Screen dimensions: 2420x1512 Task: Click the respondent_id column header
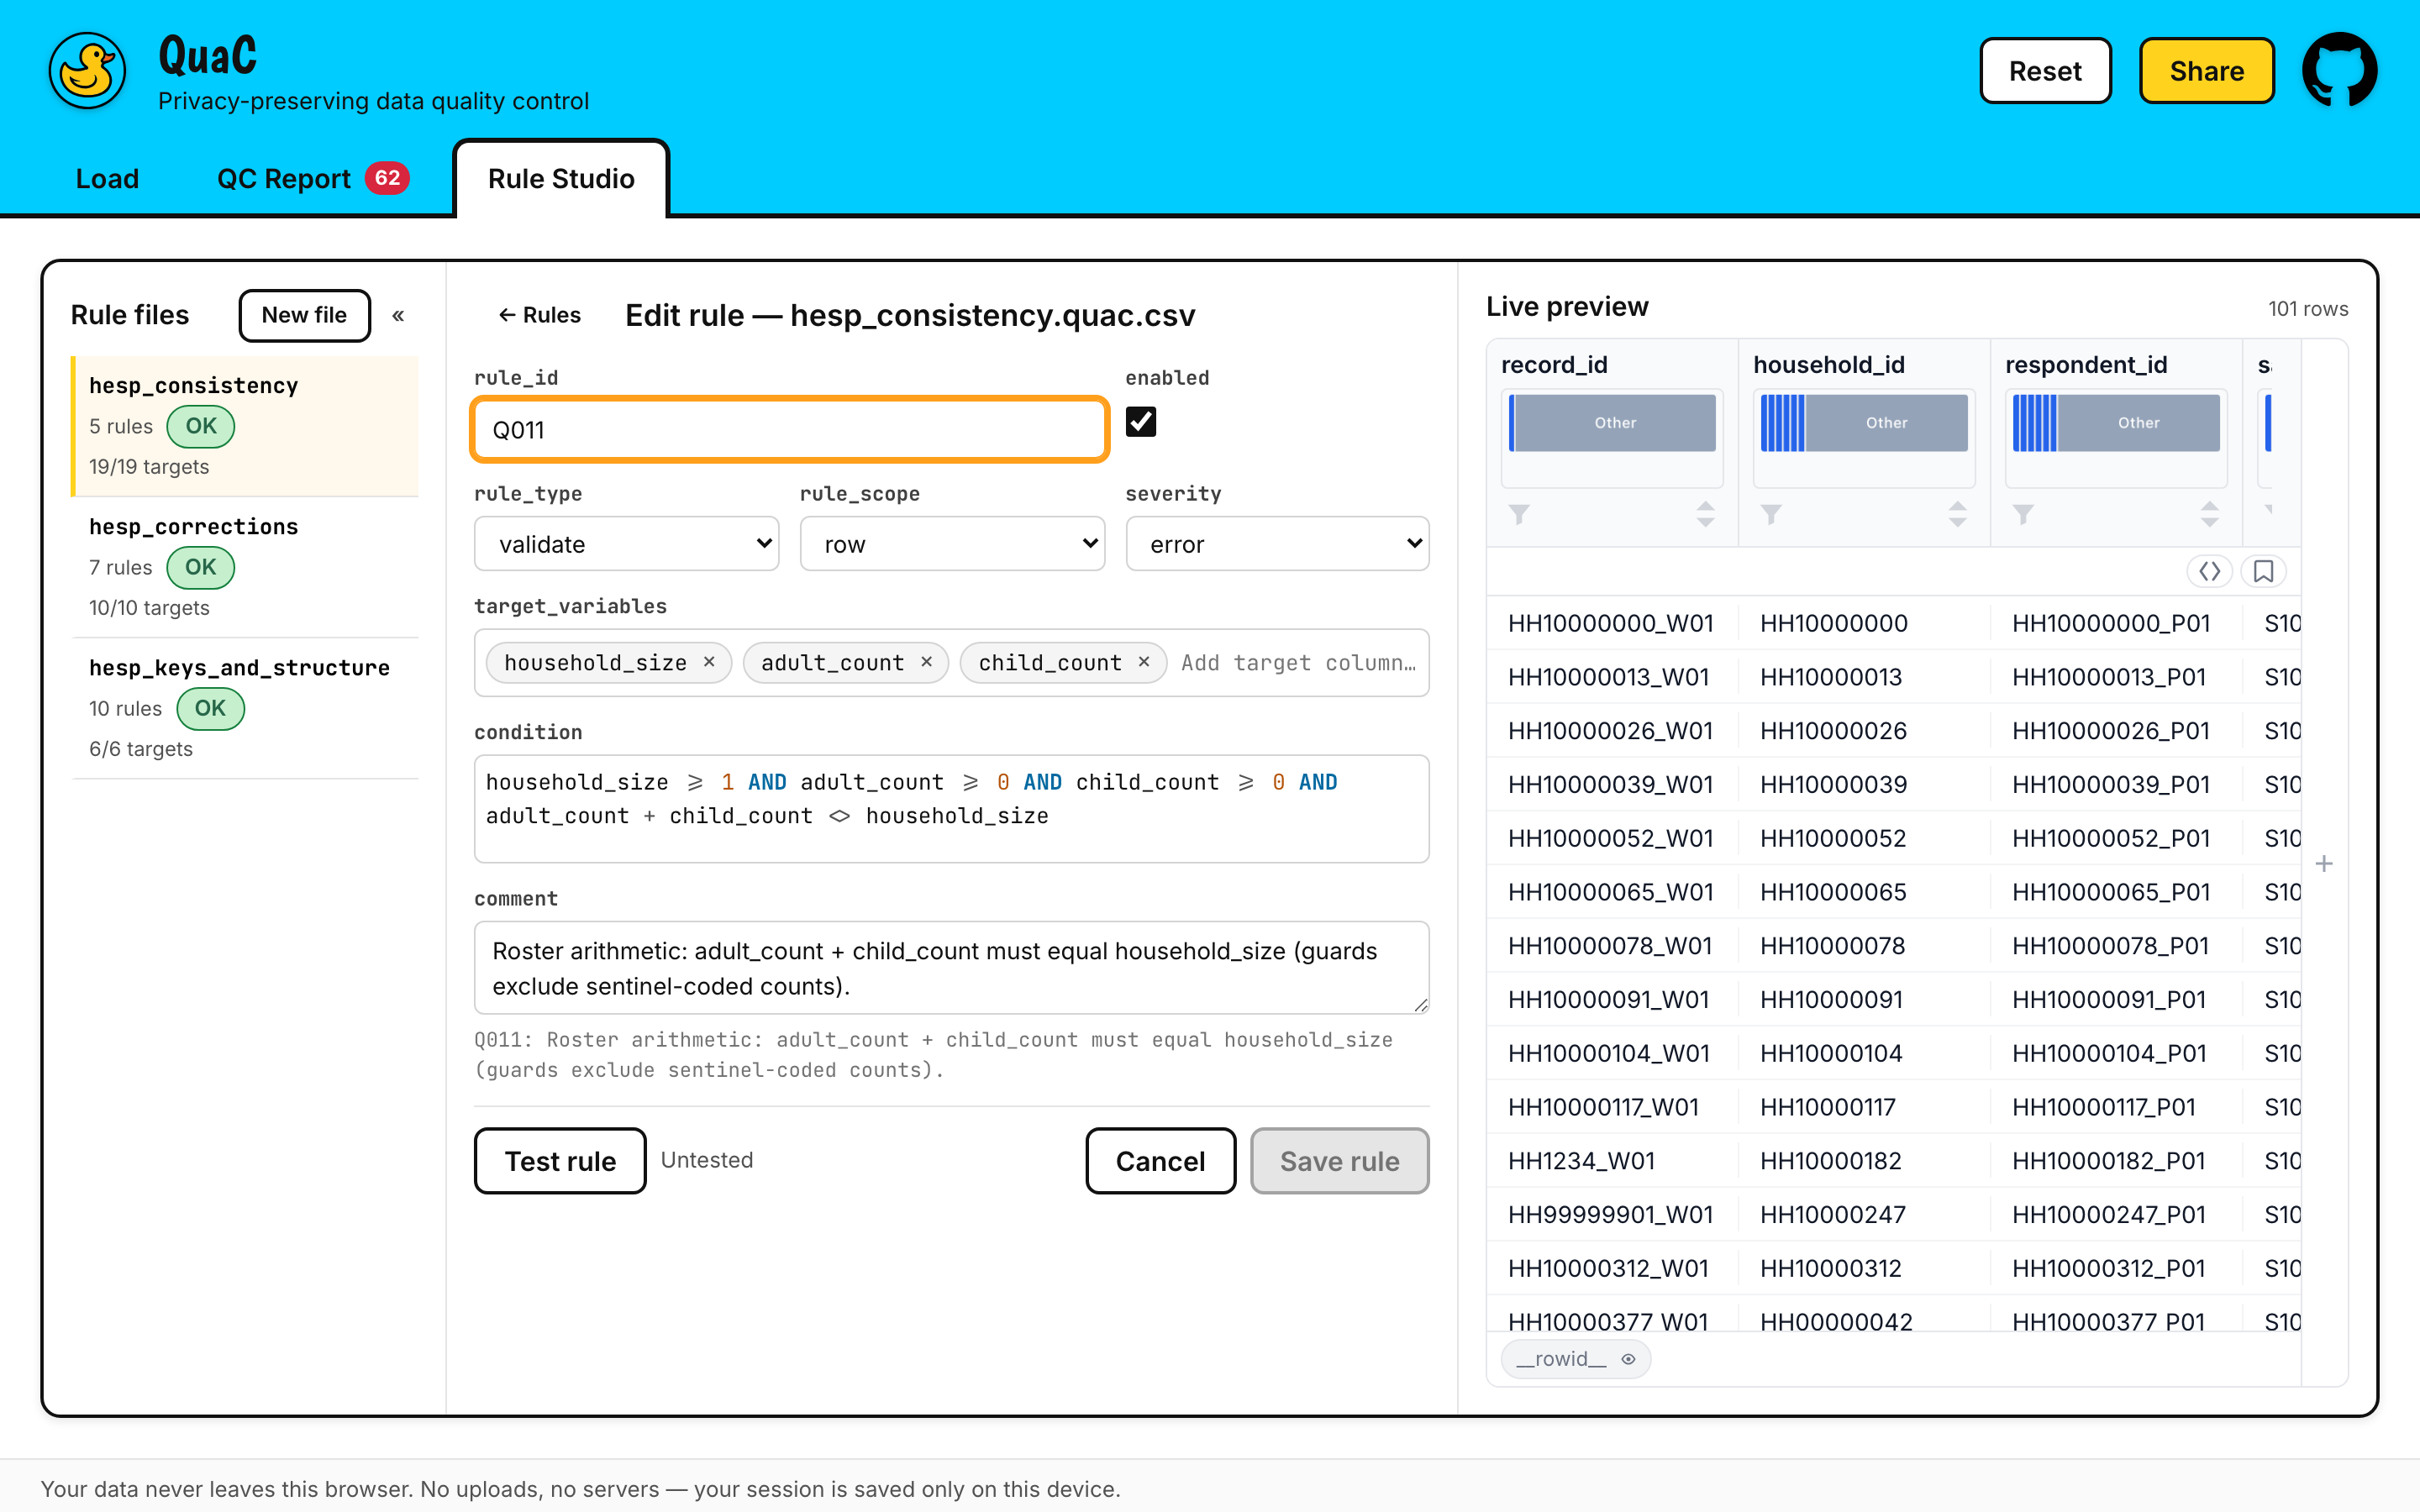[2086, 365]
